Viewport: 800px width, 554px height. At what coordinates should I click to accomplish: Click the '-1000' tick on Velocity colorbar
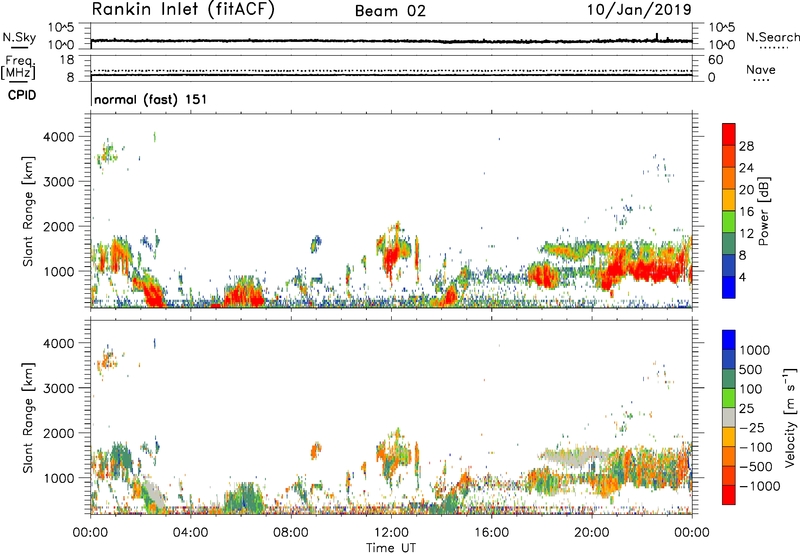[760, 486]
